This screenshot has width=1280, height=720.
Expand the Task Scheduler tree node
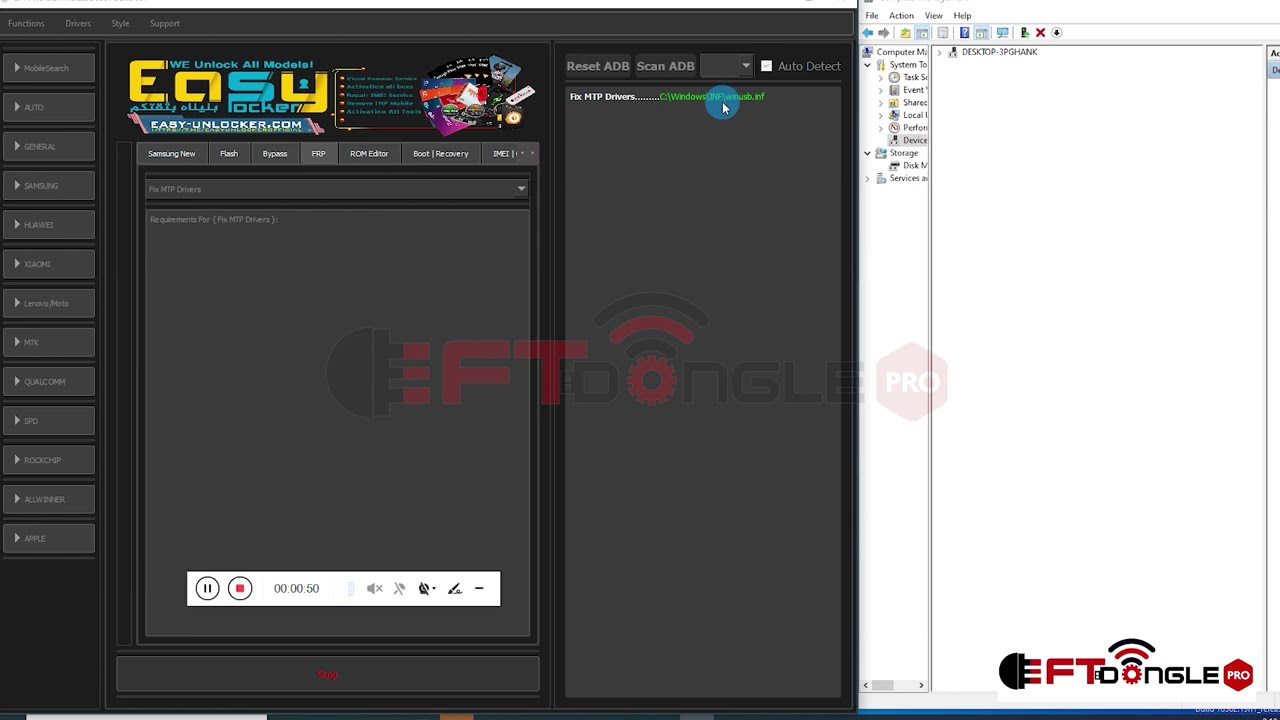pos(881,77)
